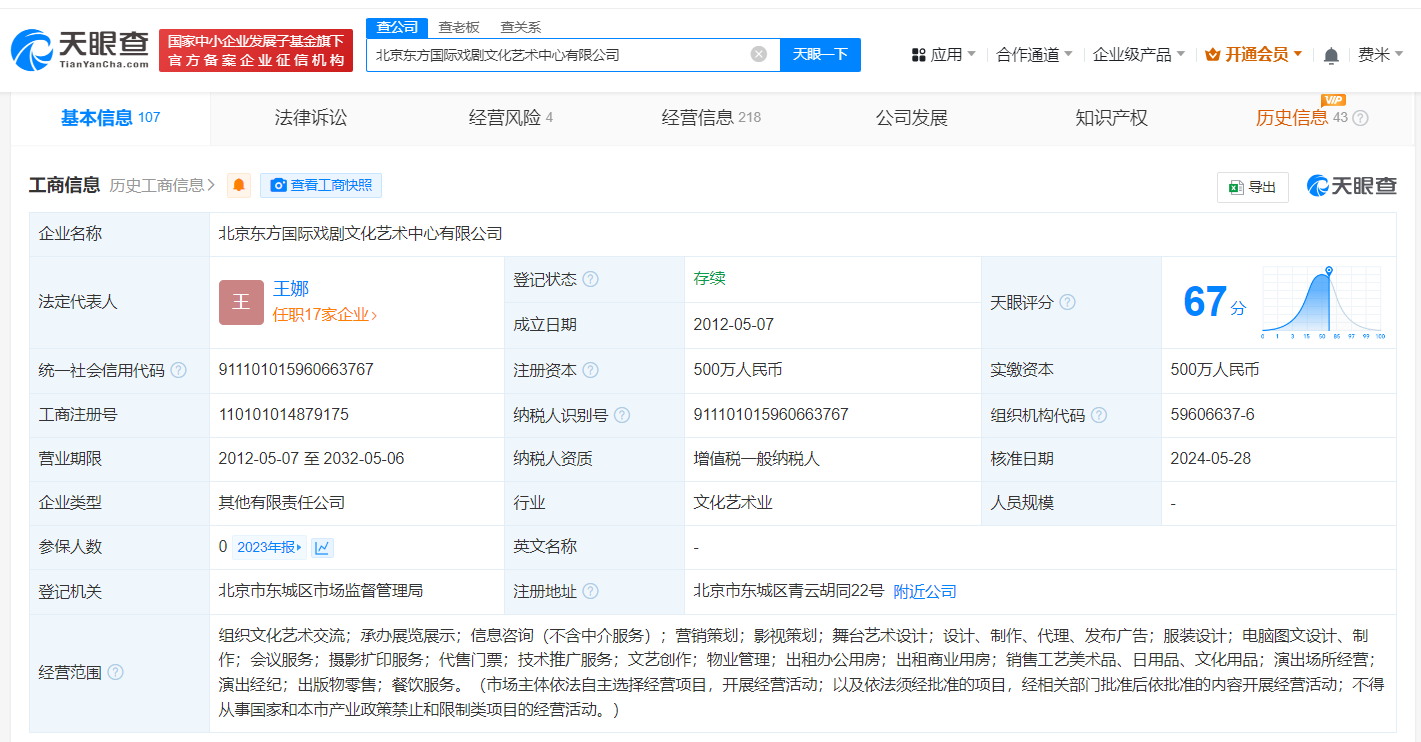This screenshot has width=1421, height=742.
Task: Click help icon next to 经营范围
Action: click(115, 672)
